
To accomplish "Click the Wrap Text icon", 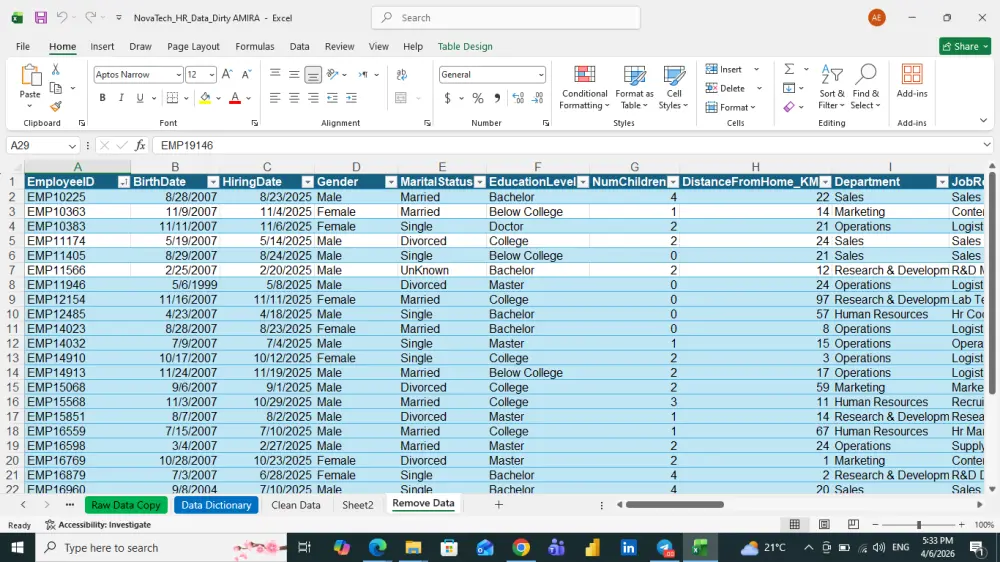I will click(401, 75).
